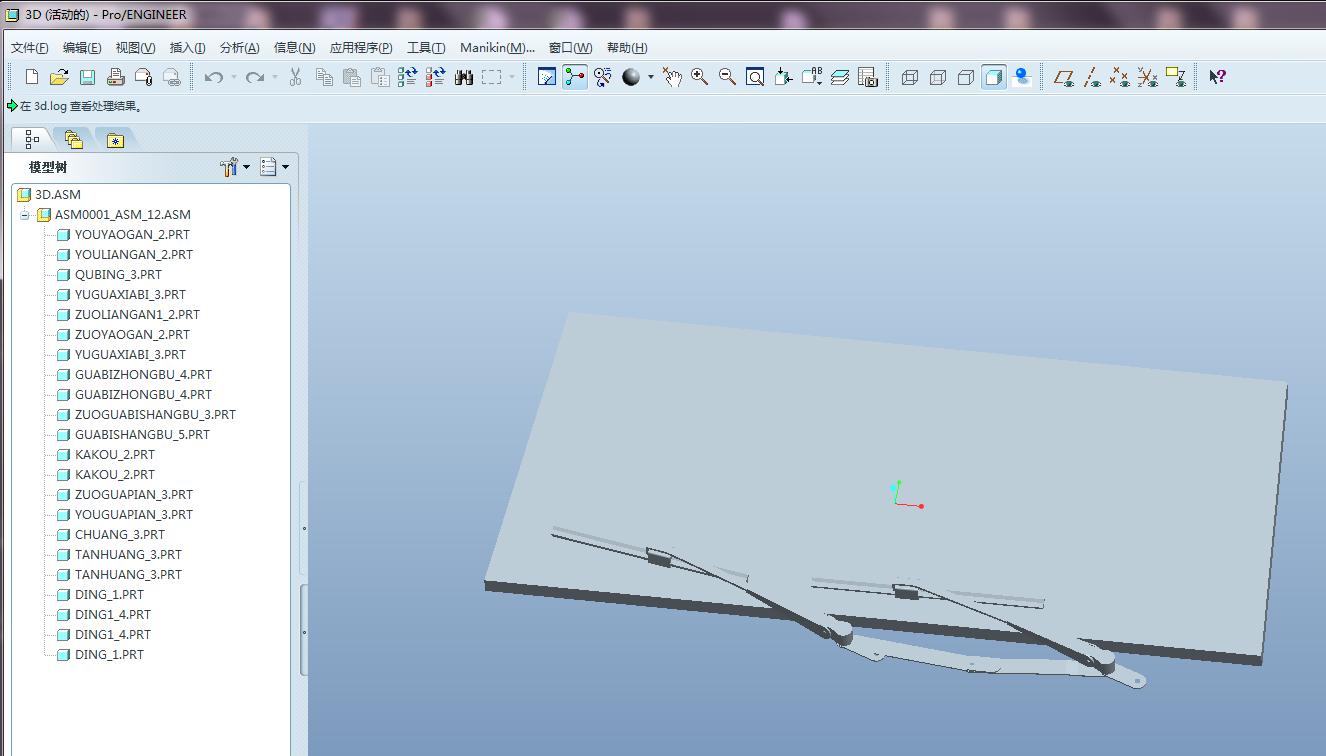Switch to No Hidden display

tap(966, 77)
